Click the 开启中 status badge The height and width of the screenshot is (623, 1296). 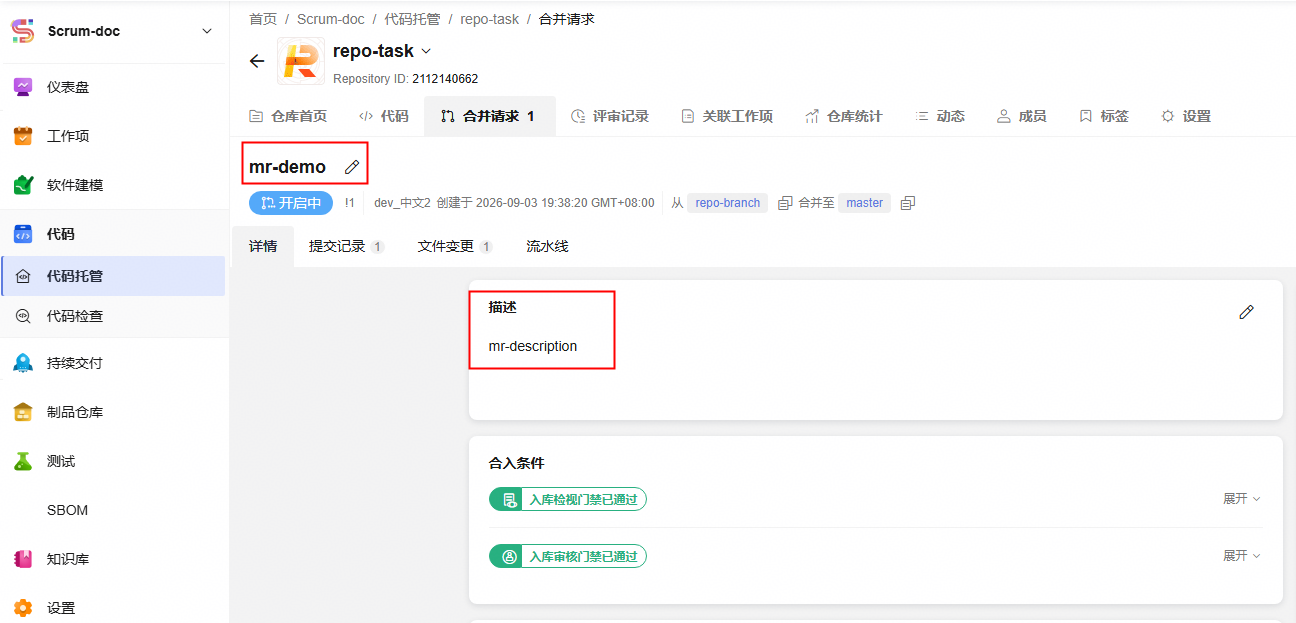coord(290,203)
